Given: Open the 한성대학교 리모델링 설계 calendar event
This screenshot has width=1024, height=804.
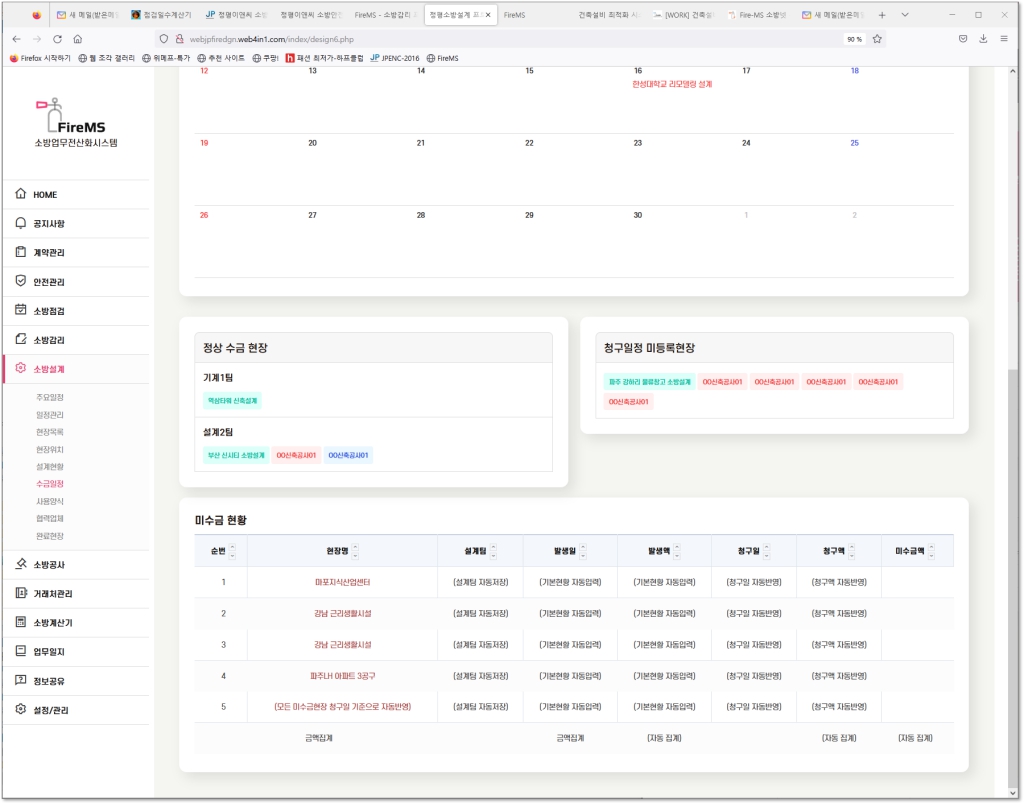Looking at the screenshot, I should (x=672, y=85).
